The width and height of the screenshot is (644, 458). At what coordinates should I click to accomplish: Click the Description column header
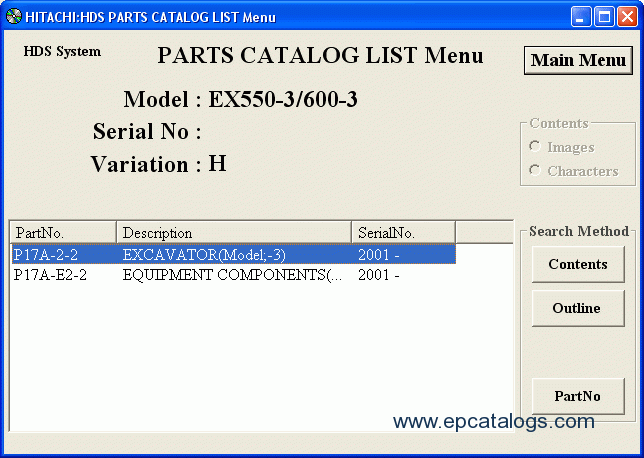point(234,233)
